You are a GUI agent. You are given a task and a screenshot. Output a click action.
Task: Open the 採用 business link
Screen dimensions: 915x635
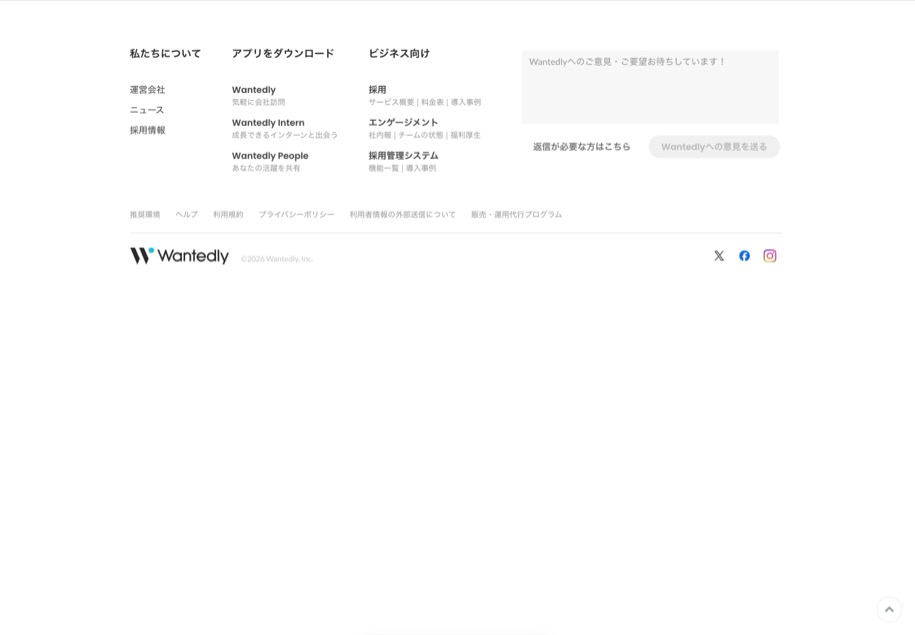(377, 90)
